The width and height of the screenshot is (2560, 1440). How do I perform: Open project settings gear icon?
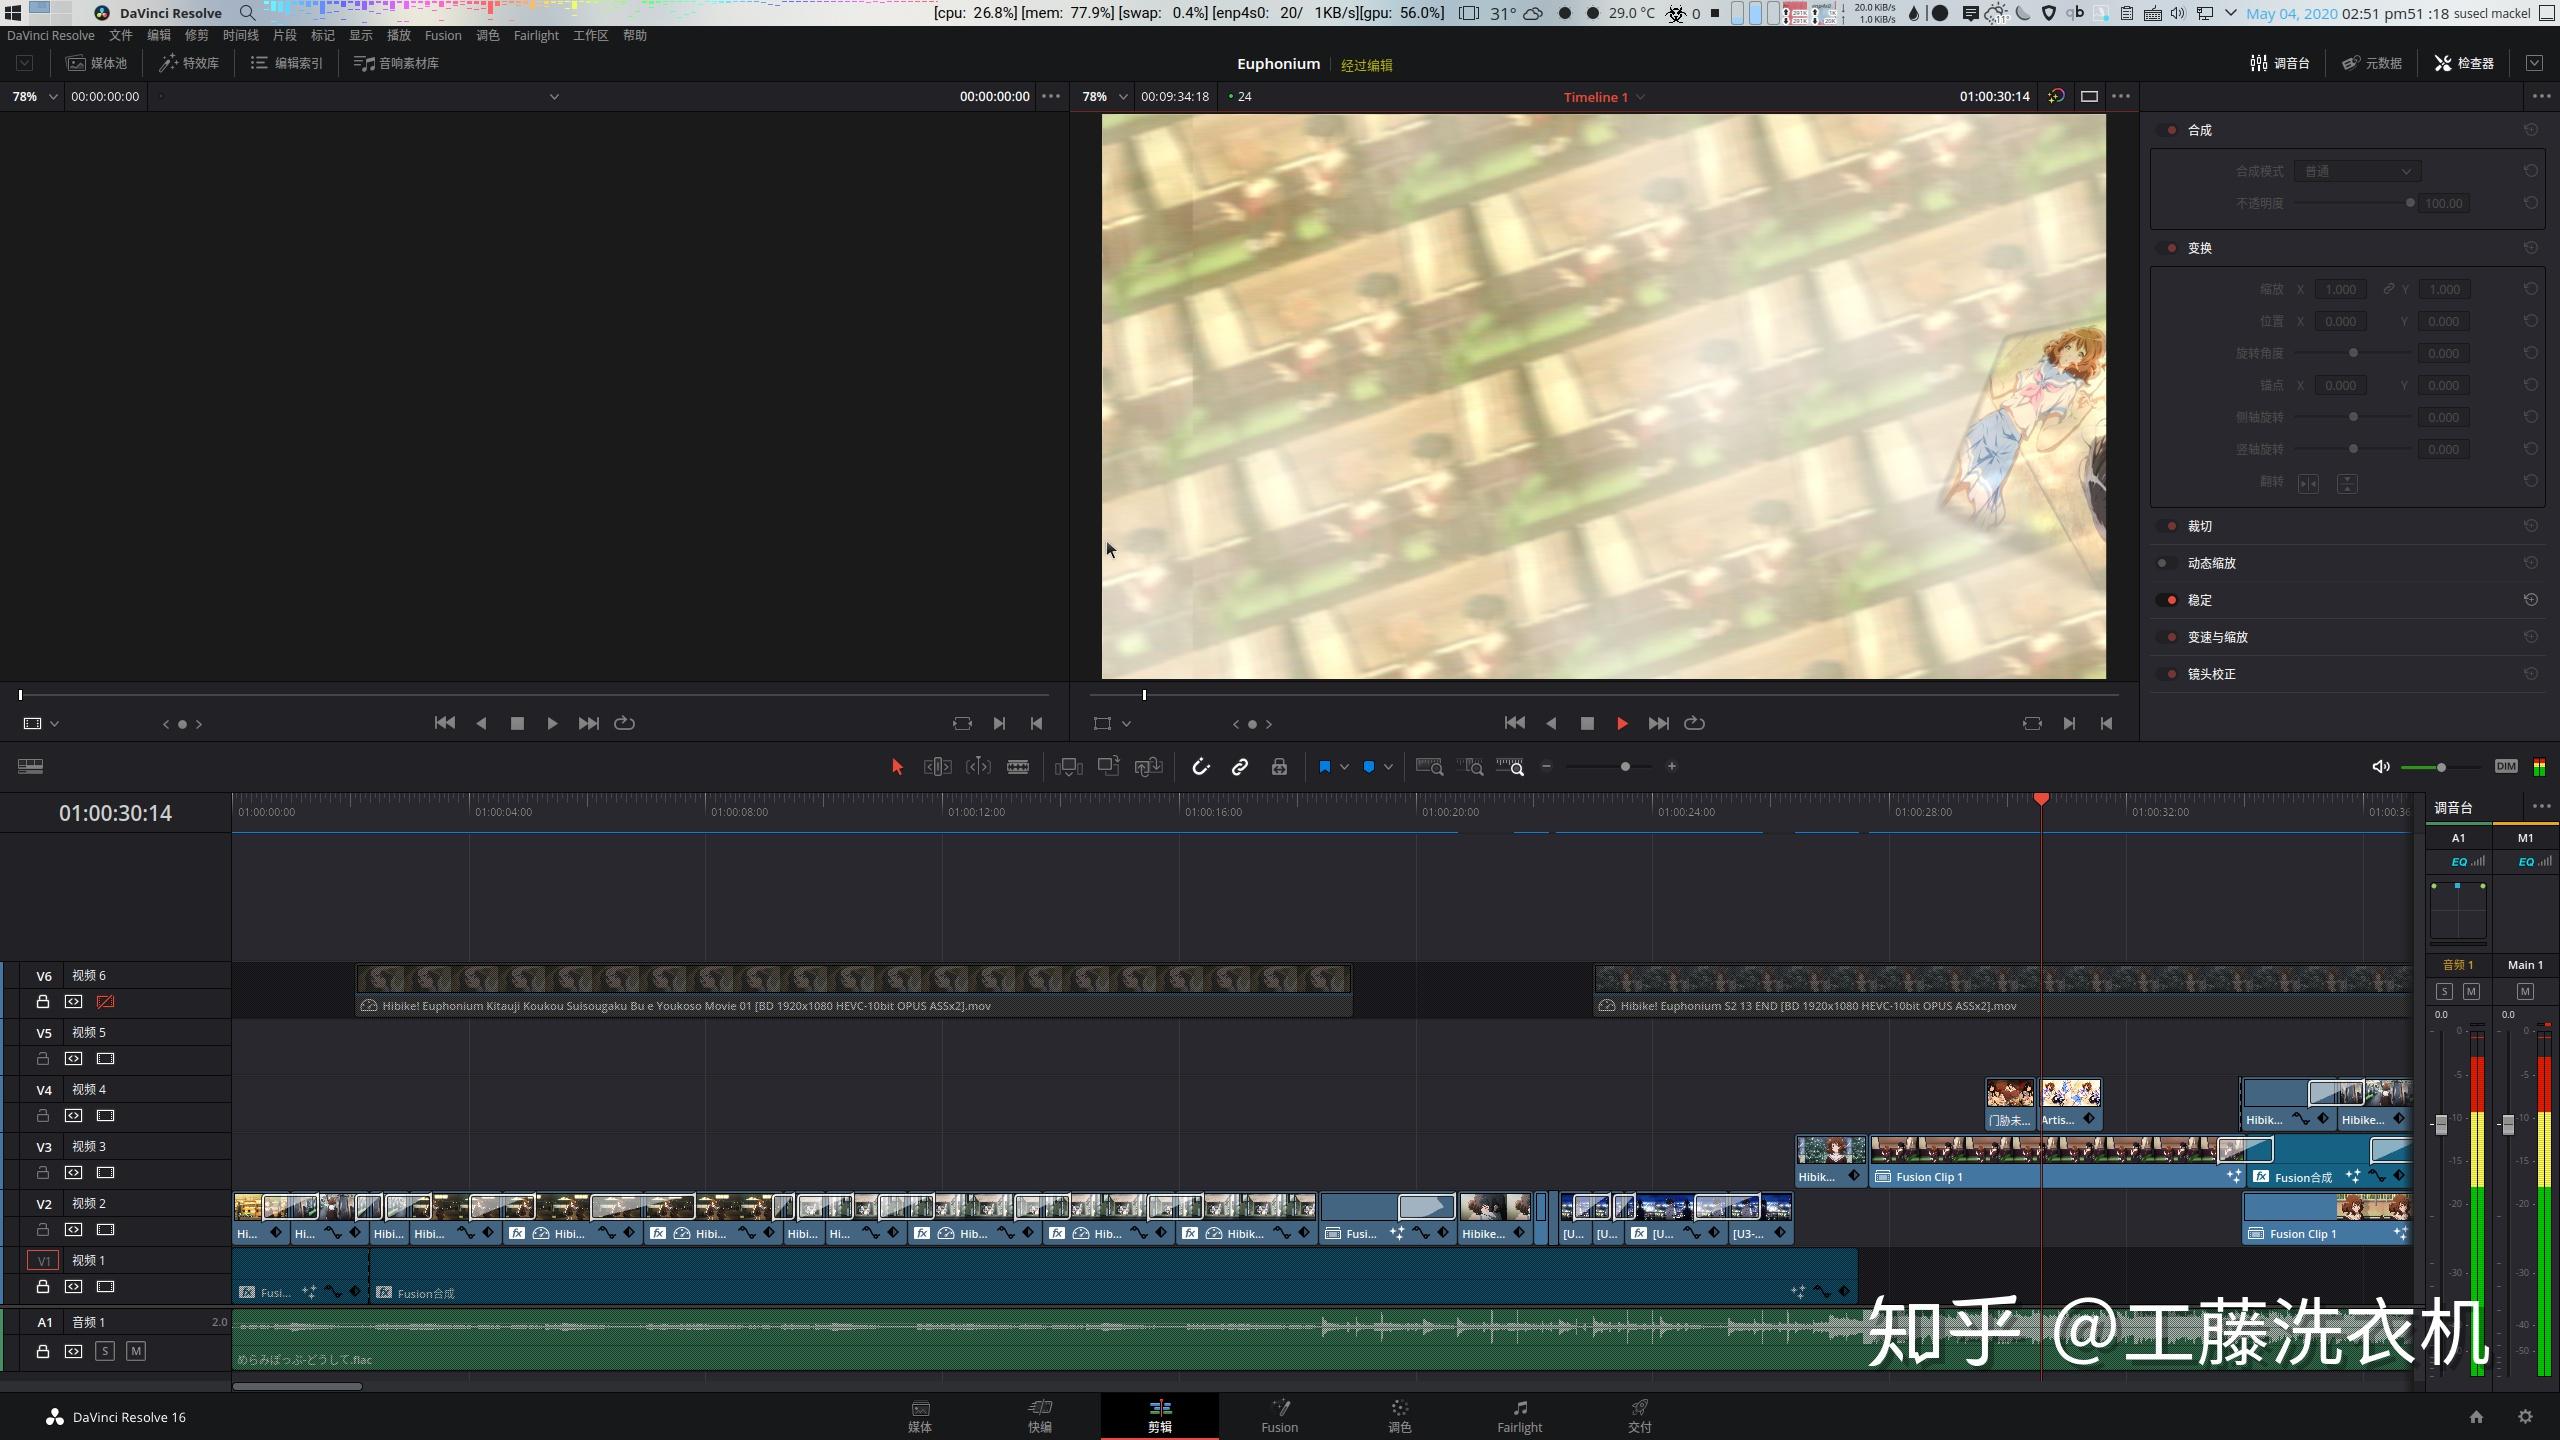(2525, 1417)
